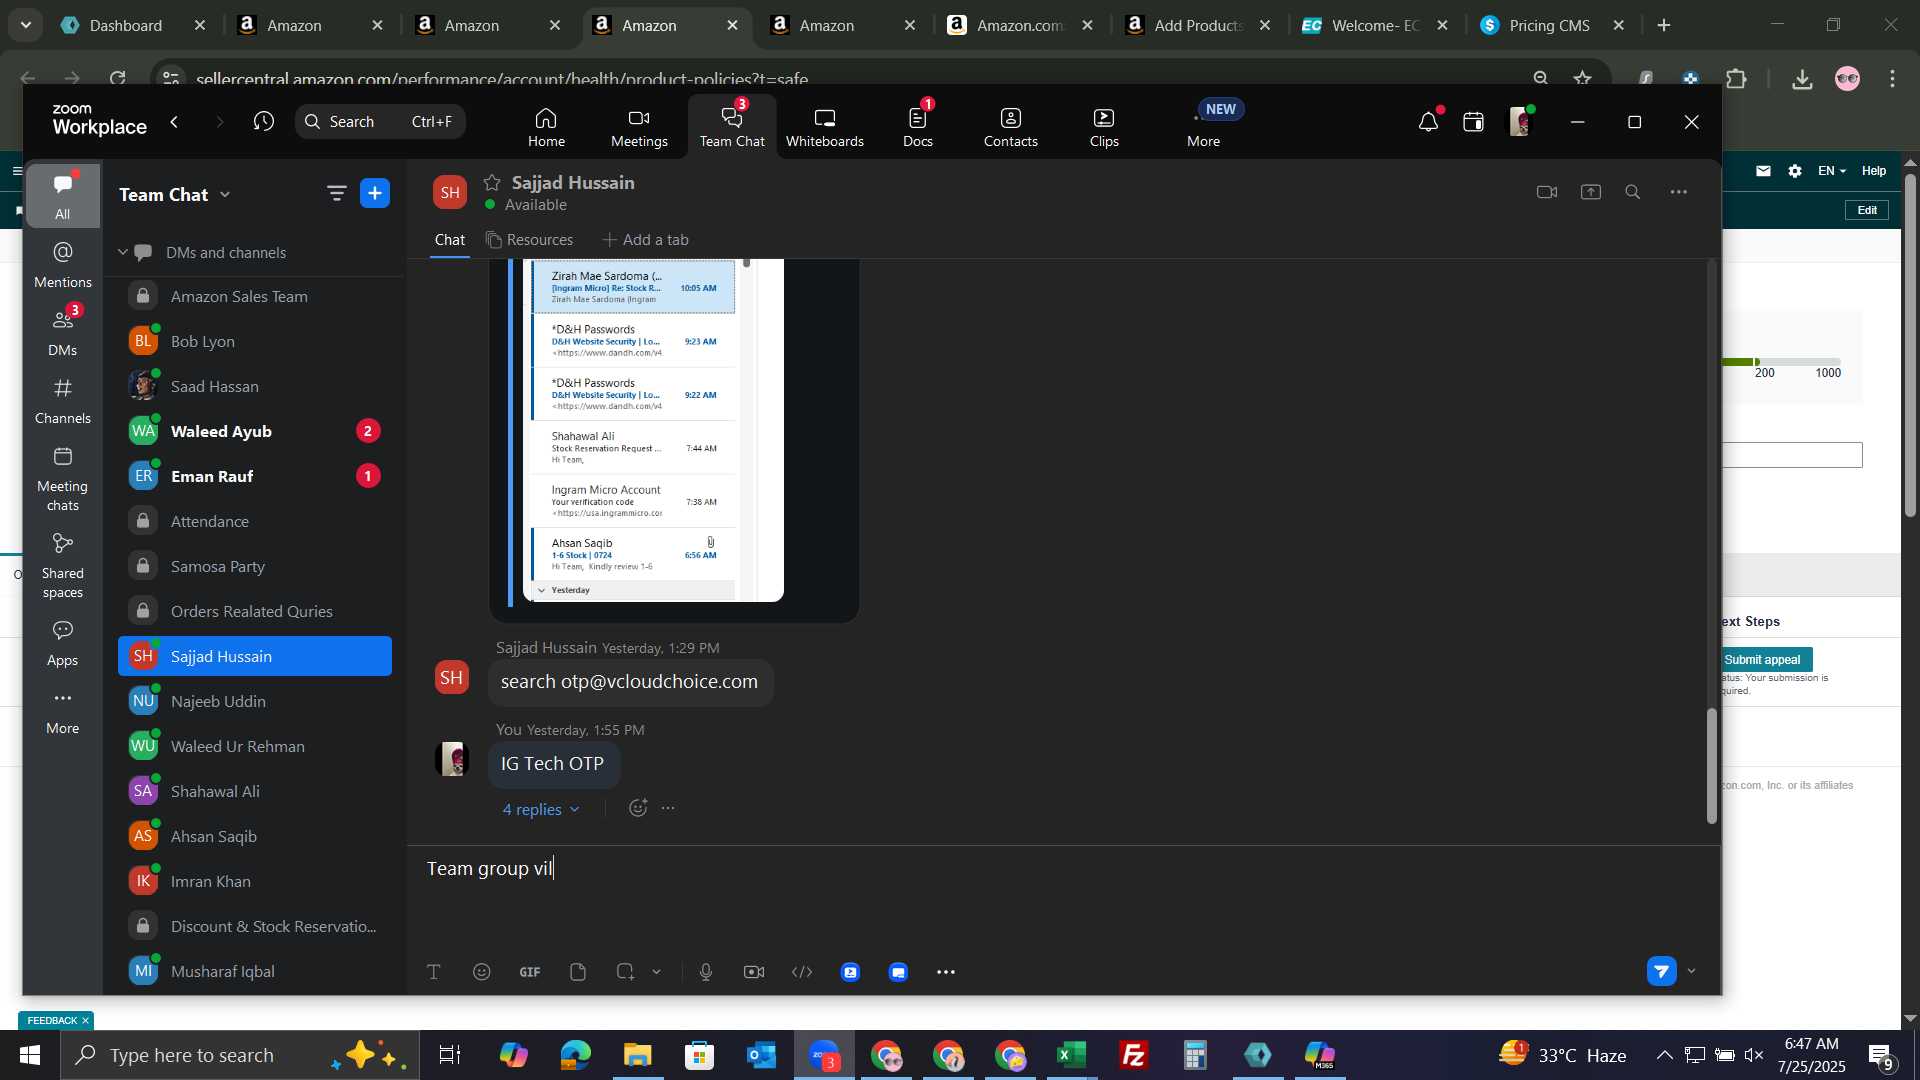
Task: Open Zoom Home tab
Action: pyautogui.click(x=546, y=128)
